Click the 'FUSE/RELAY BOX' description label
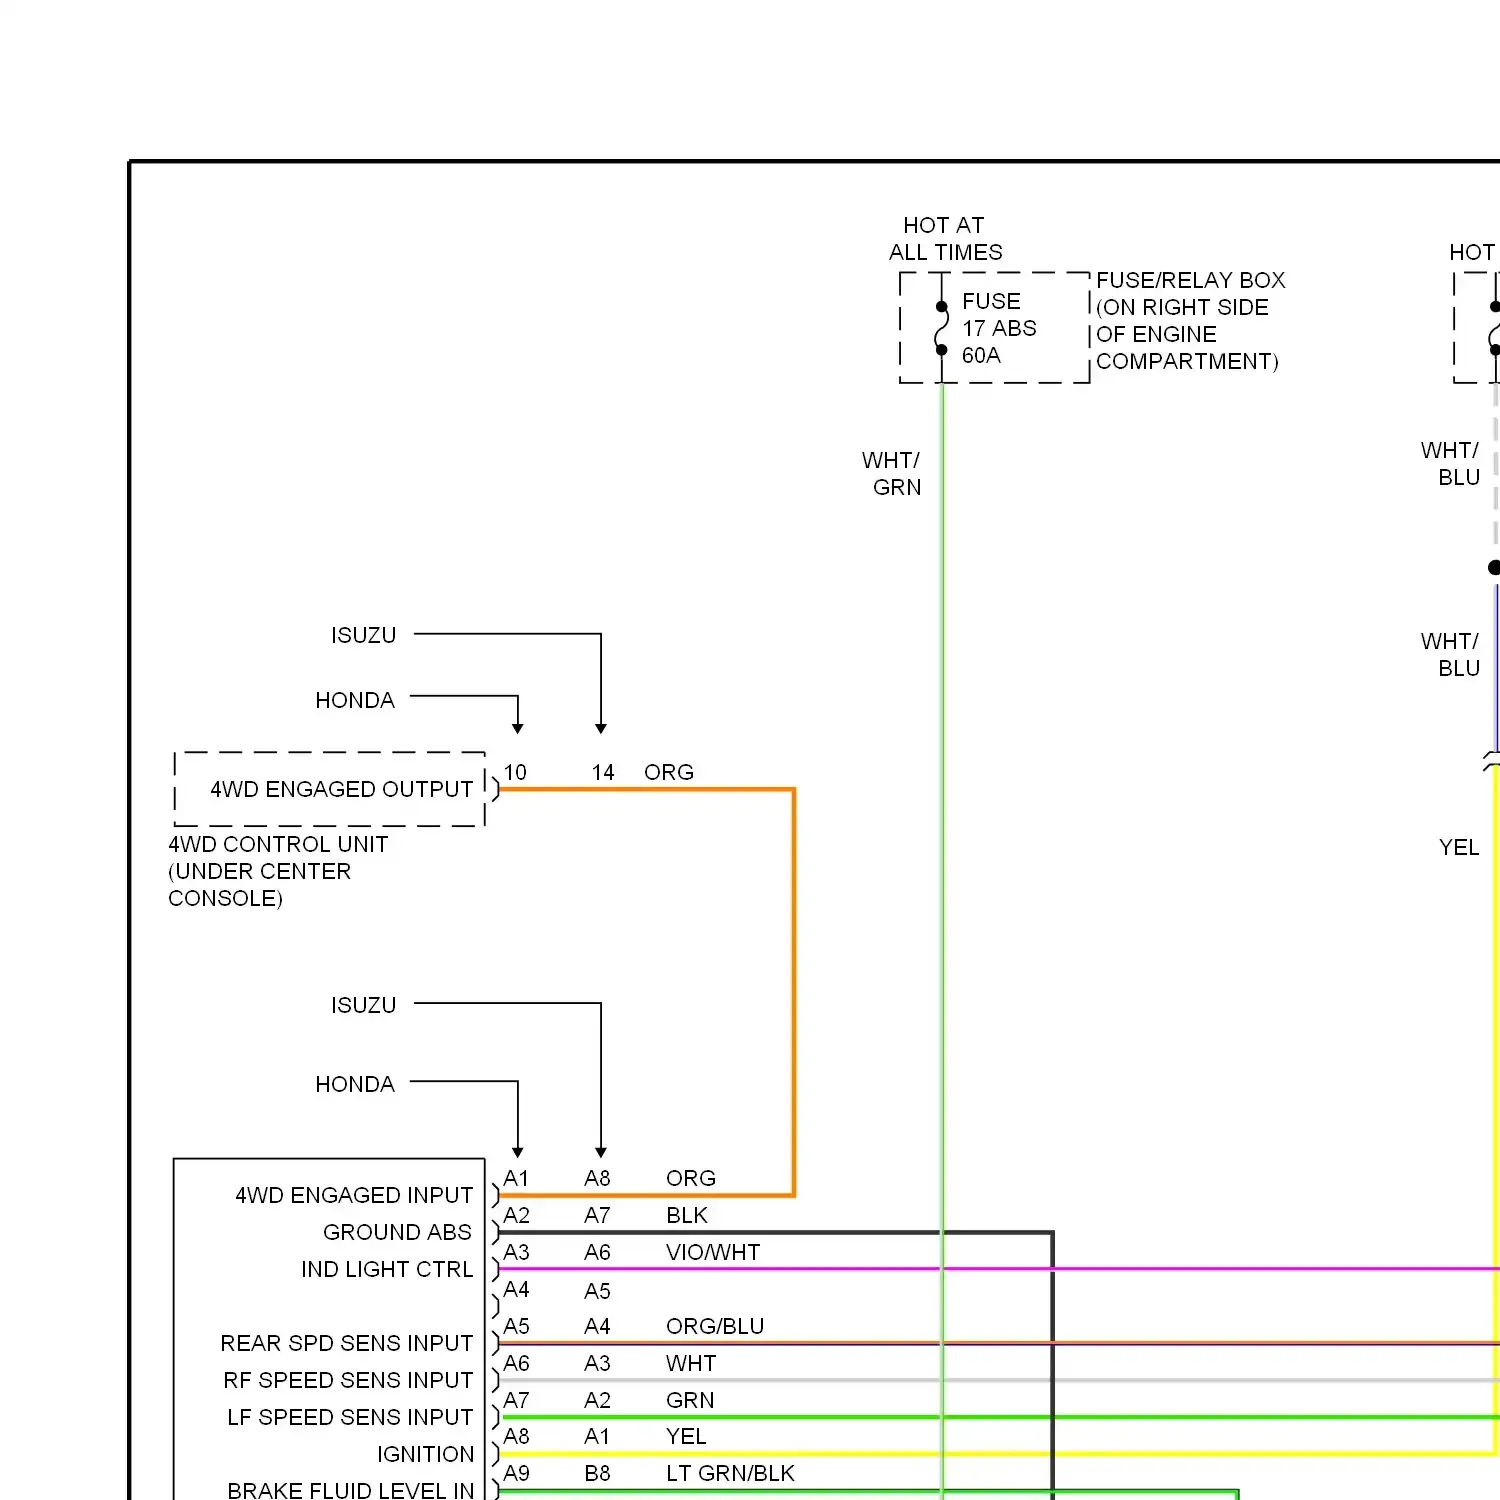Viewport: 1500px width, 1500px height. pos(1190,320)
